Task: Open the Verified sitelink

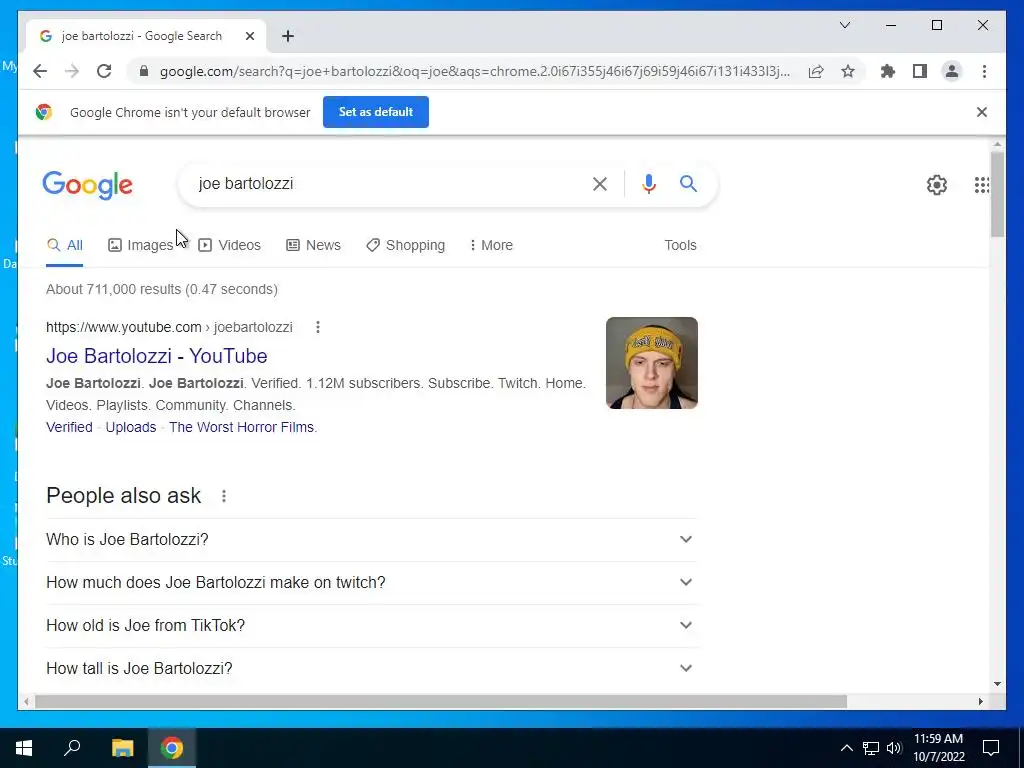Action: point(69,427)
